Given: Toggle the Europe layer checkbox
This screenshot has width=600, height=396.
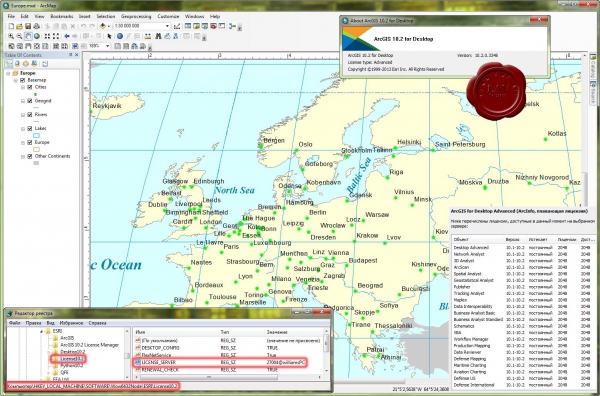Looking at the screenshot, I should (30, 142).
